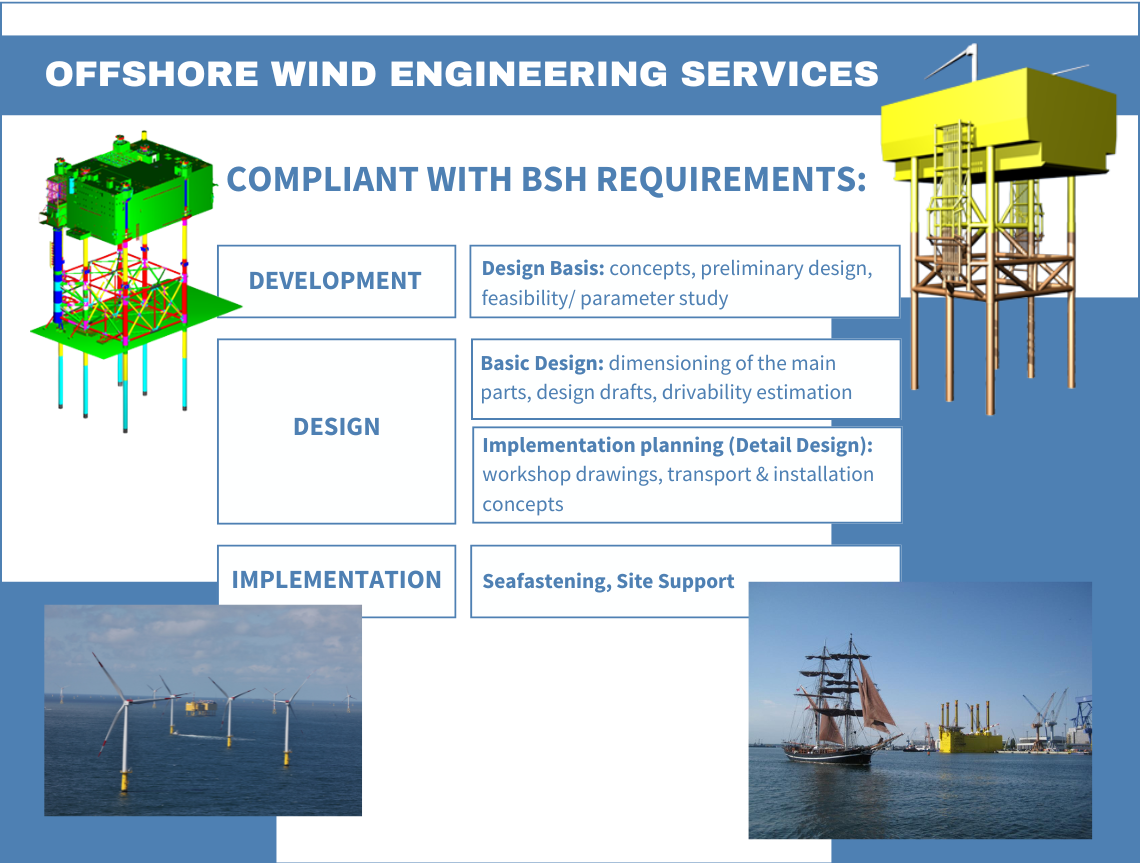Click the IMPLEMENTATION phase box

[x=336, y=580]
